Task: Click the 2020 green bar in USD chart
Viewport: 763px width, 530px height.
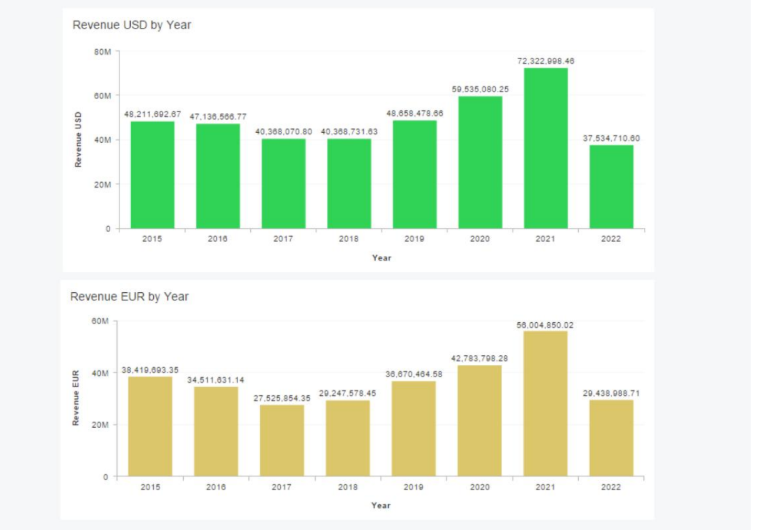Action: point(480,162)
